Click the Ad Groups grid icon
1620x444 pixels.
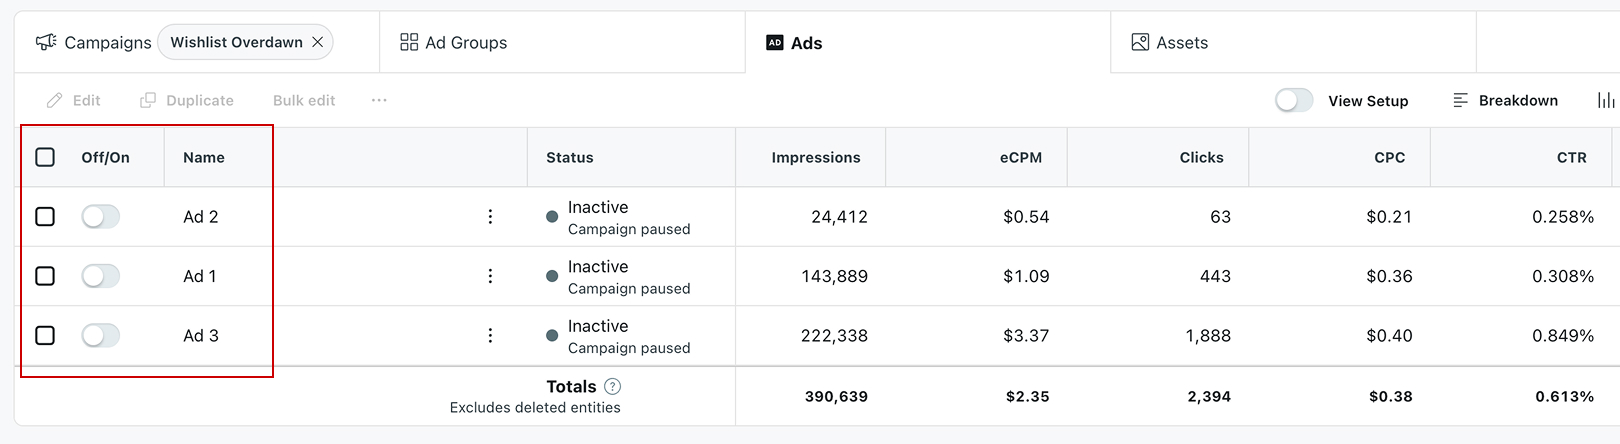coord(409,42)
